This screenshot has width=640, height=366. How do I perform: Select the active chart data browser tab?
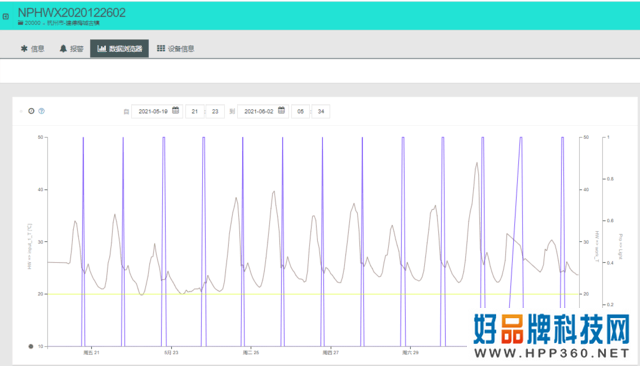click(x=119, y=49)
